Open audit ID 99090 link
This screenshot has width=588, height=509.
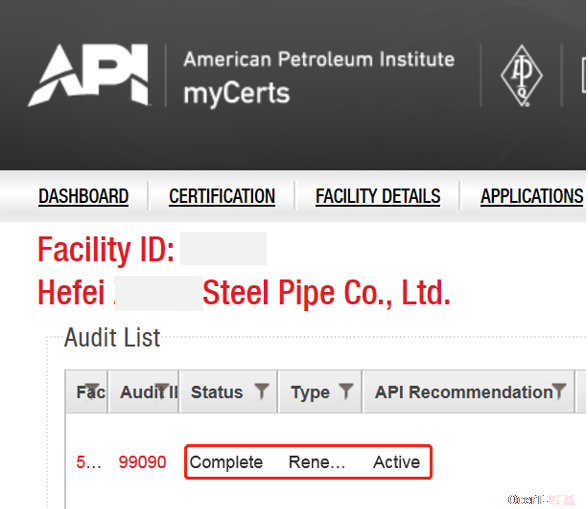(142, 462)
